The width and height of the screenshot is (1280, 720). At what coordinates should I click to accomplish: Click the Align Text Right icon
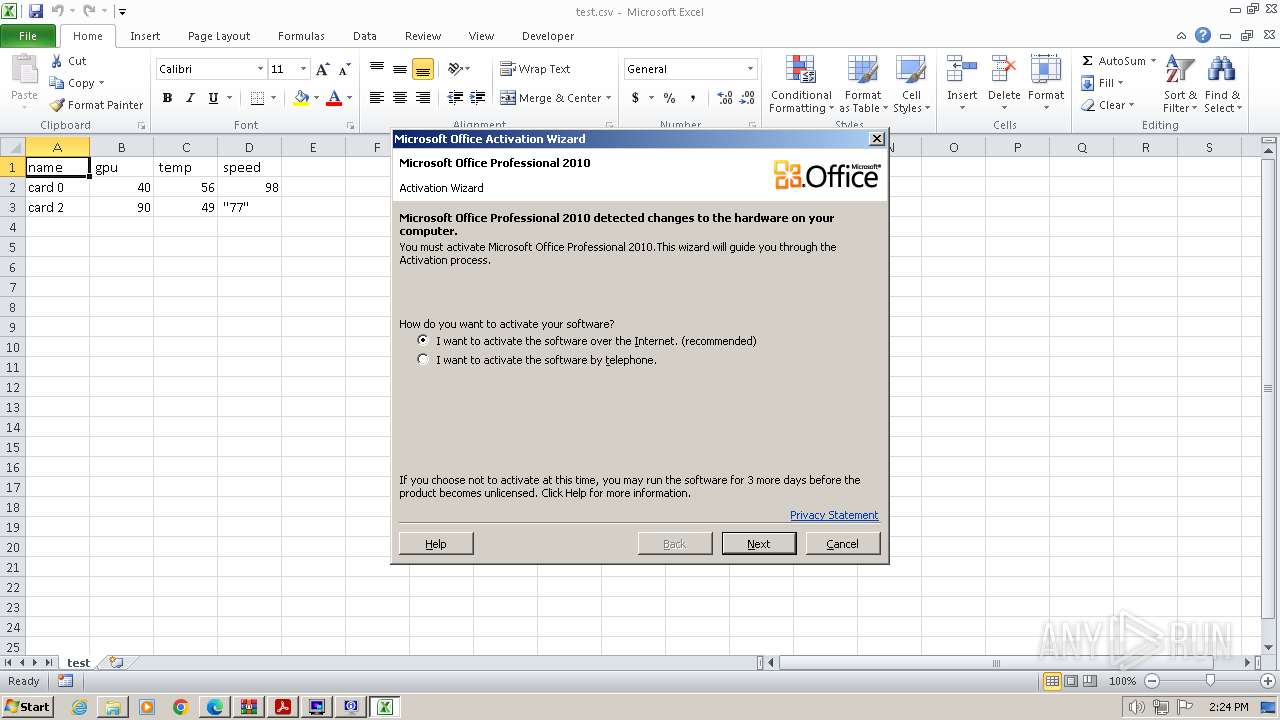tap(423, 98)
